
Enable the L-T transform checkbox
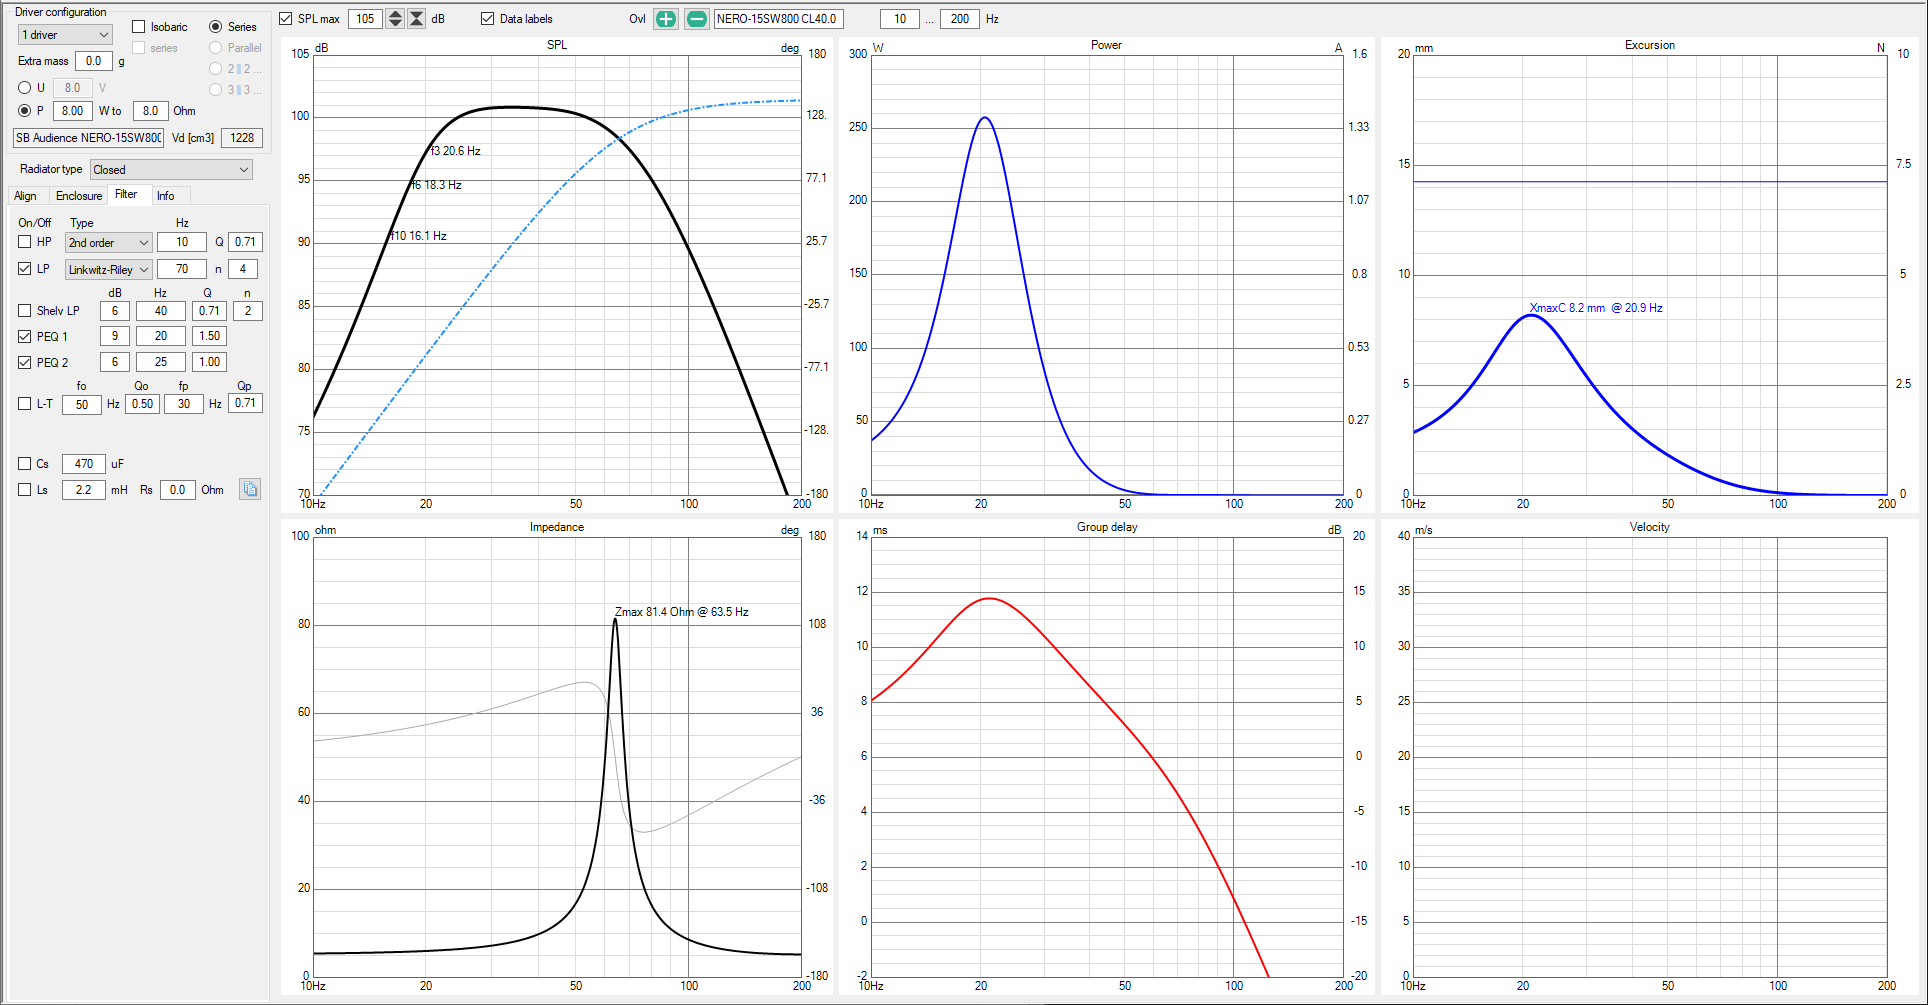(25, 404)
